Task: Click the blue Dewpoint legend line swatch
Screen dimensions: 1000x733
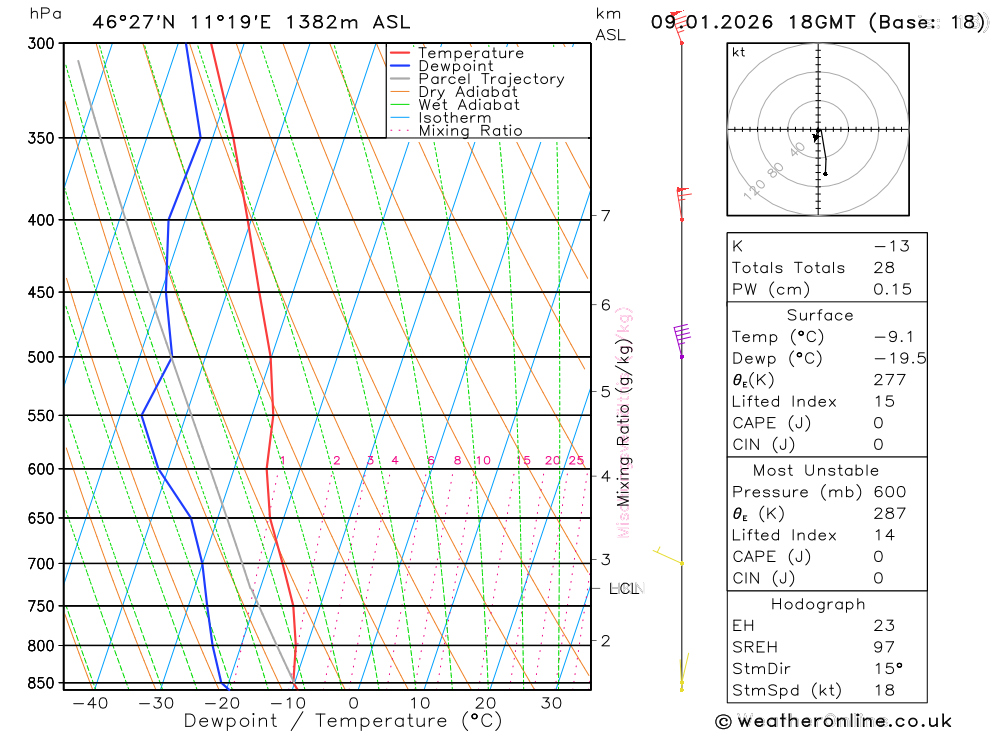Action: [400, 66]
